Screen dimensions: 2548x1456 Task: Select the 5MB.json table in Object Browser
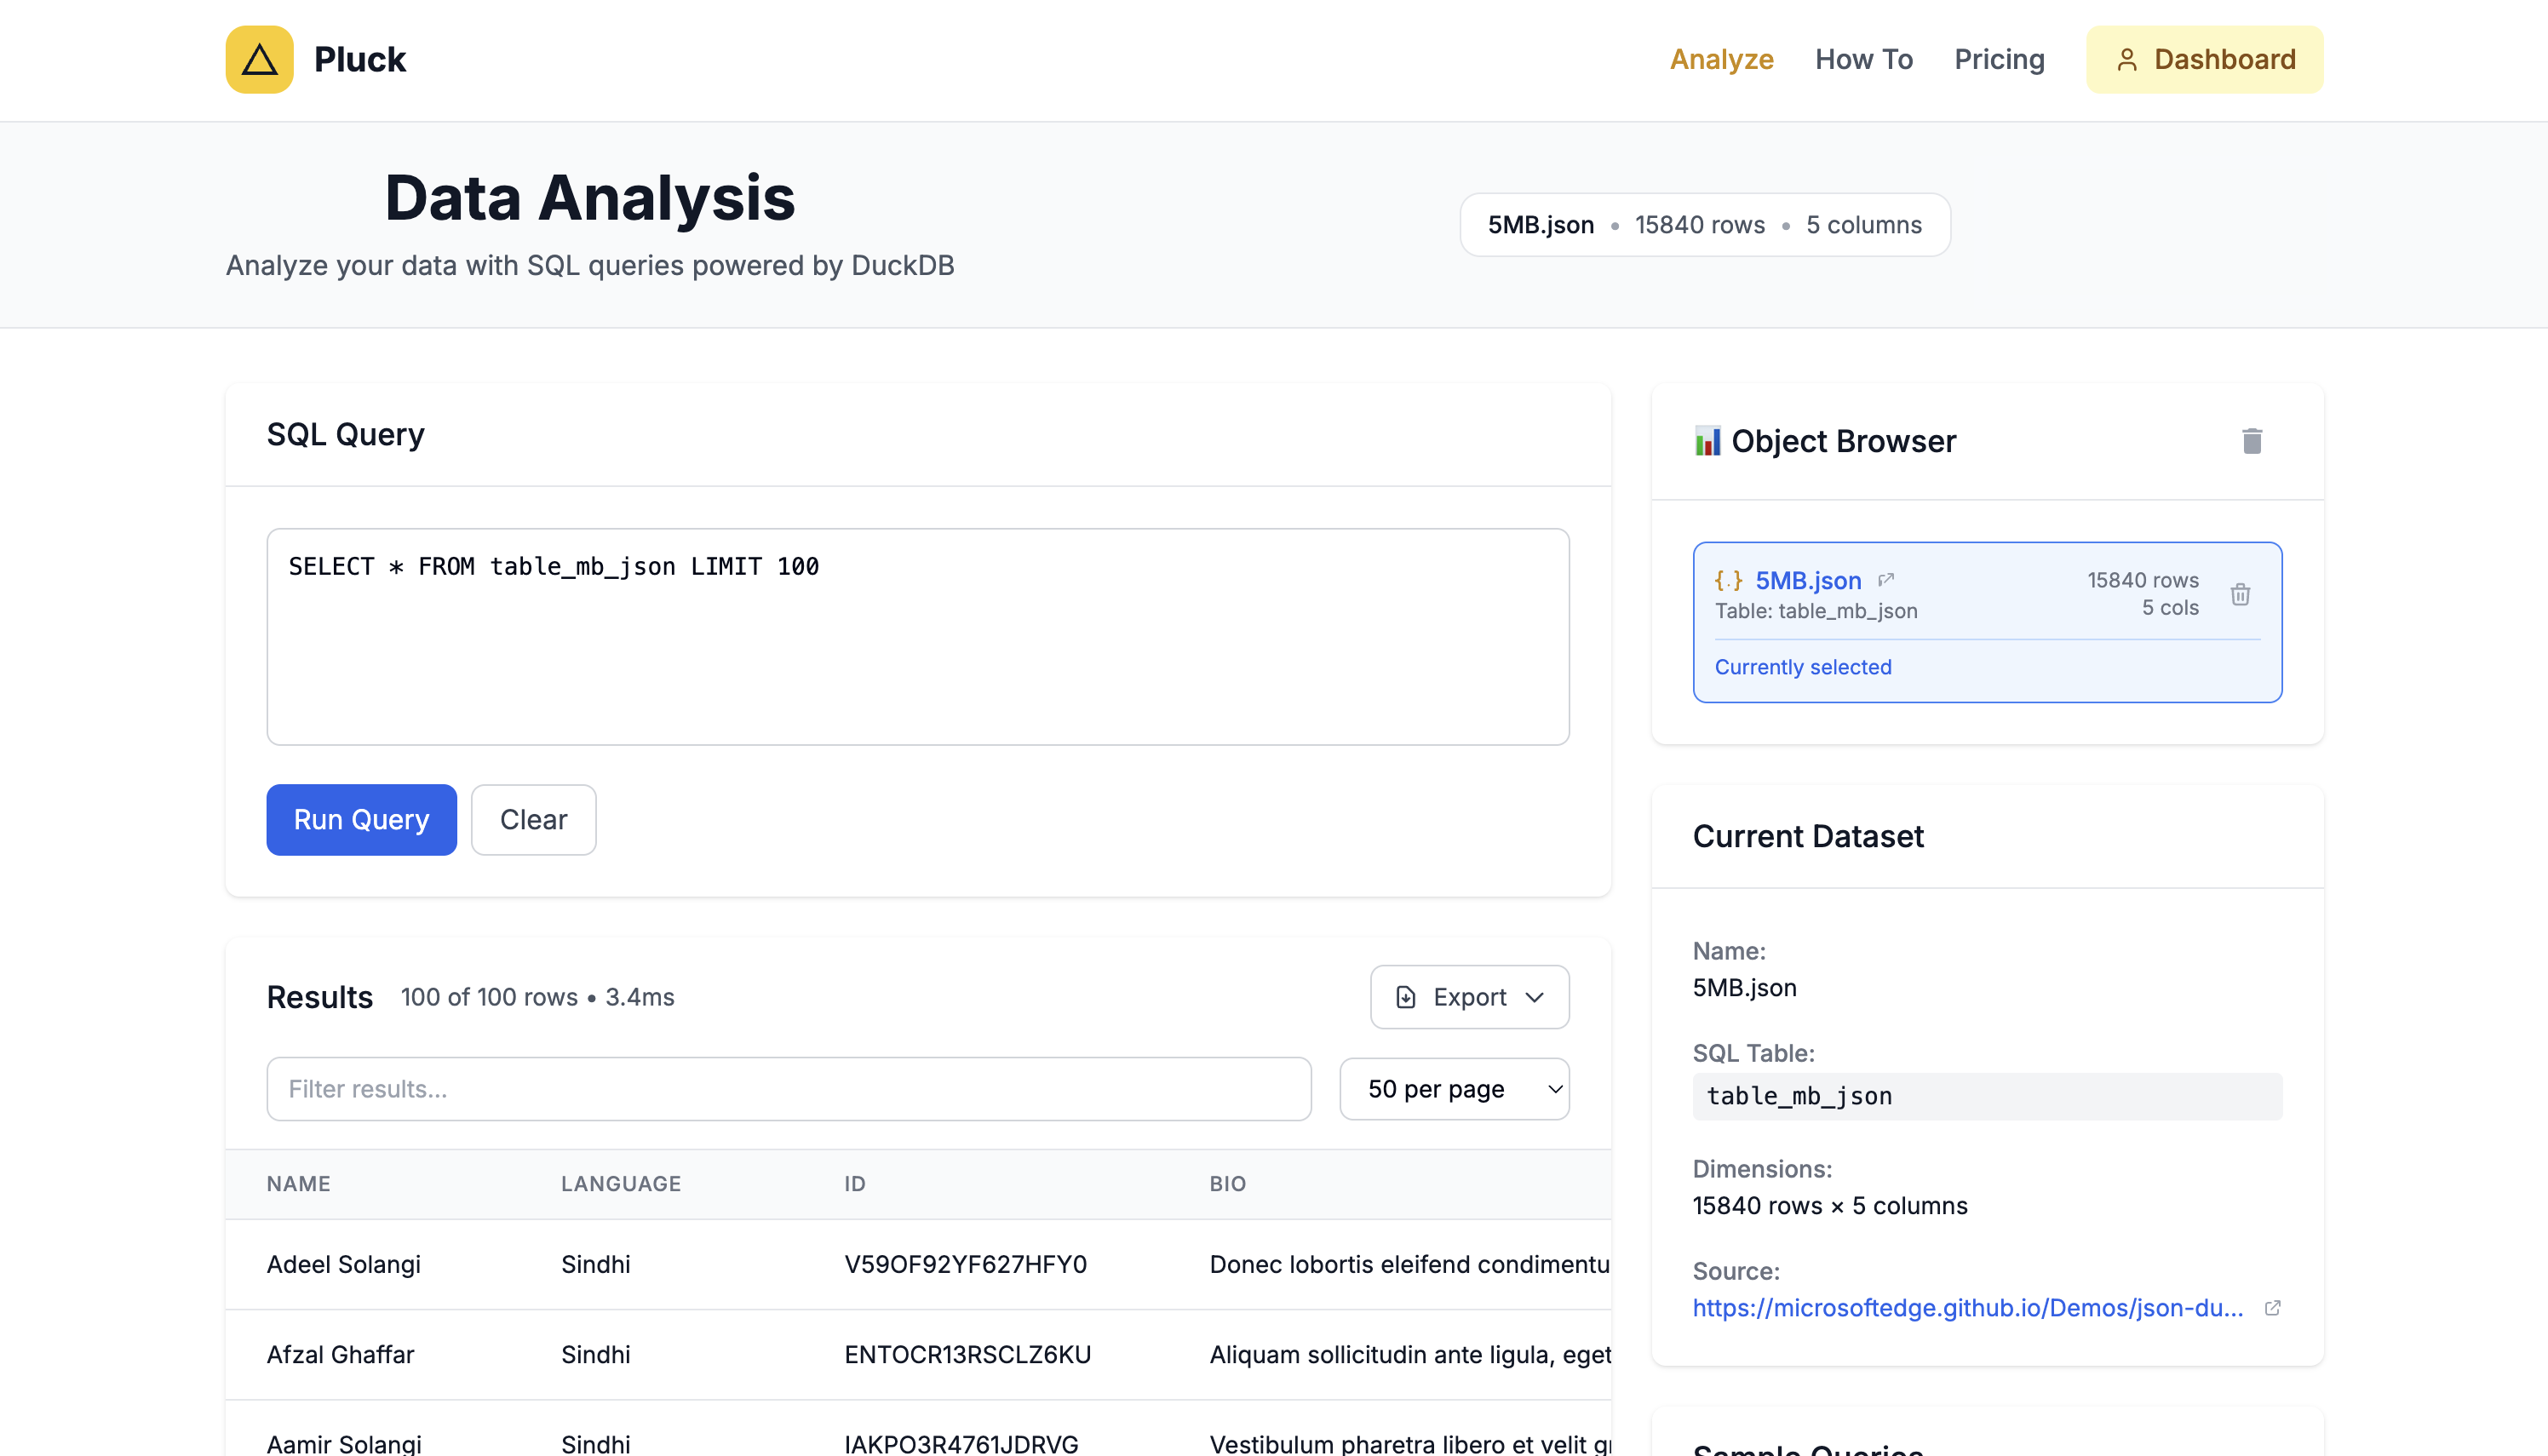pos(1808,580)
